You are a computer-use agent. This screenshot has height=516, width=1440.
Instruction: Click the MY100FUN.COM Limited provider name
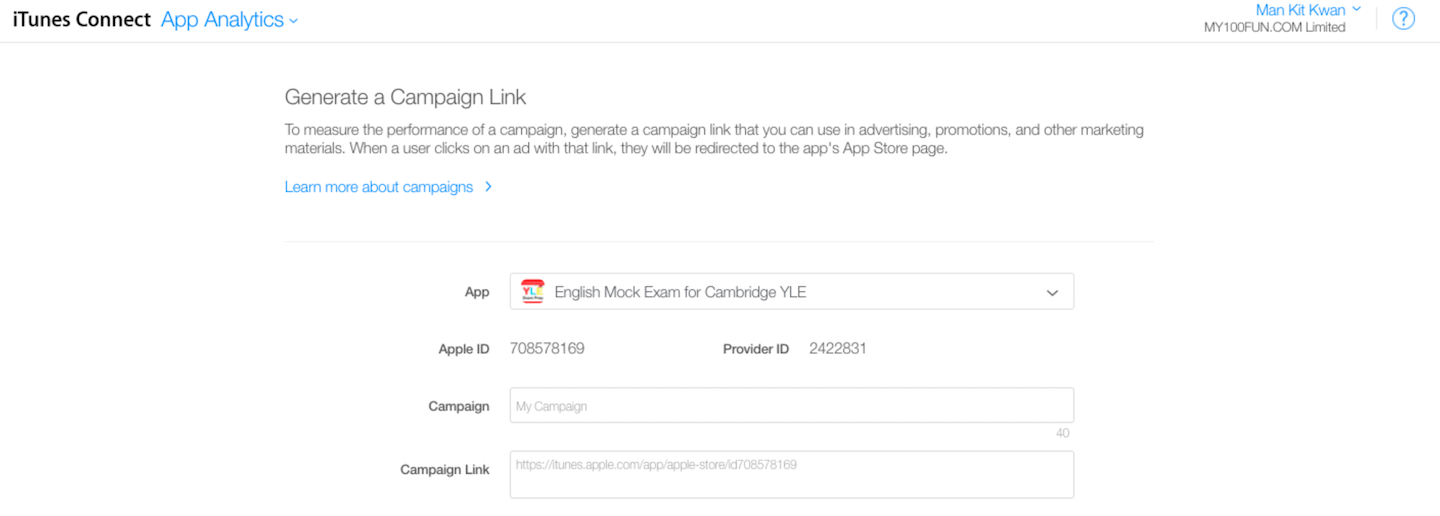[1274, 28]
